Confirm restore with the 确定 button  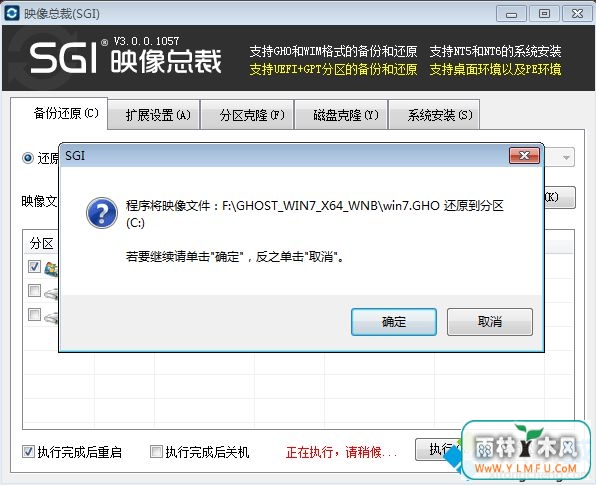coord(394,322)
